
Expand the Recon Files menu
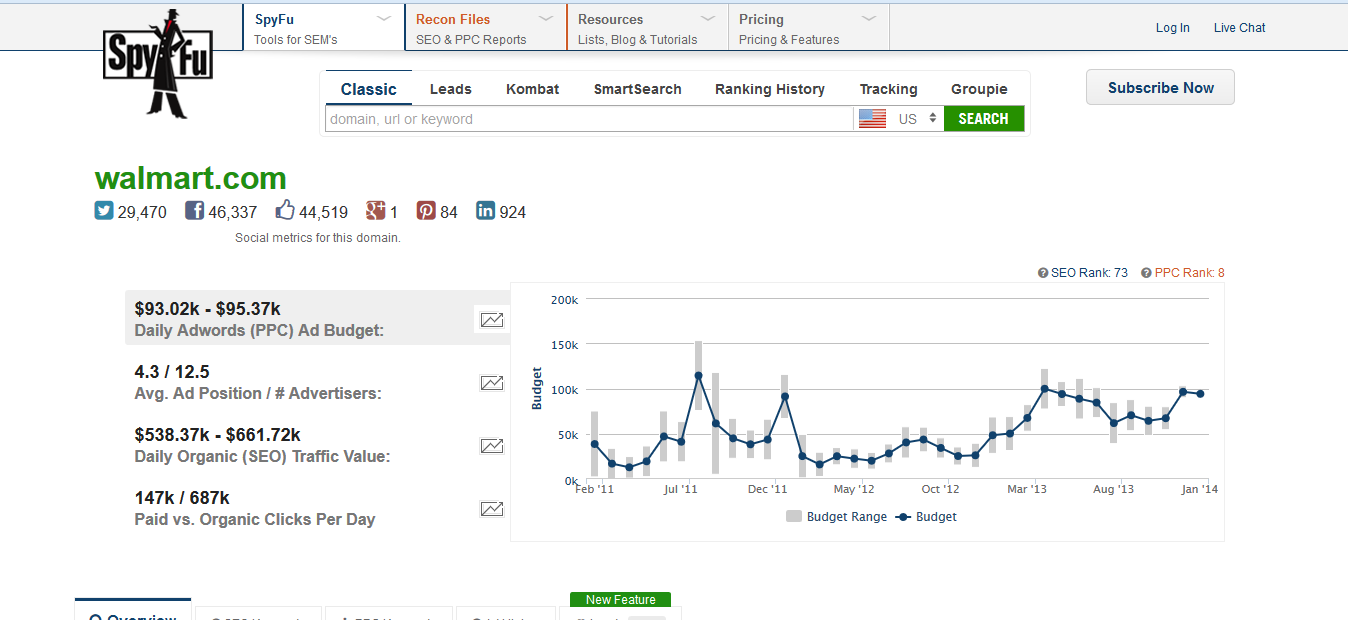click(x=485, y=27)
